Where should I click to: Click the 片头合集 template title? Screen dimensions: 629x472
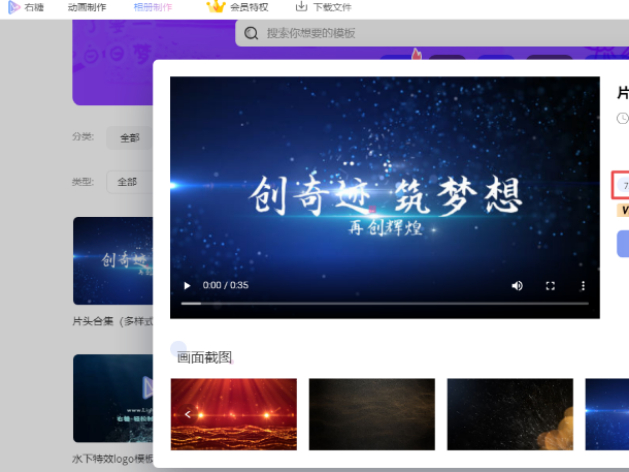(x=113, y=321)
